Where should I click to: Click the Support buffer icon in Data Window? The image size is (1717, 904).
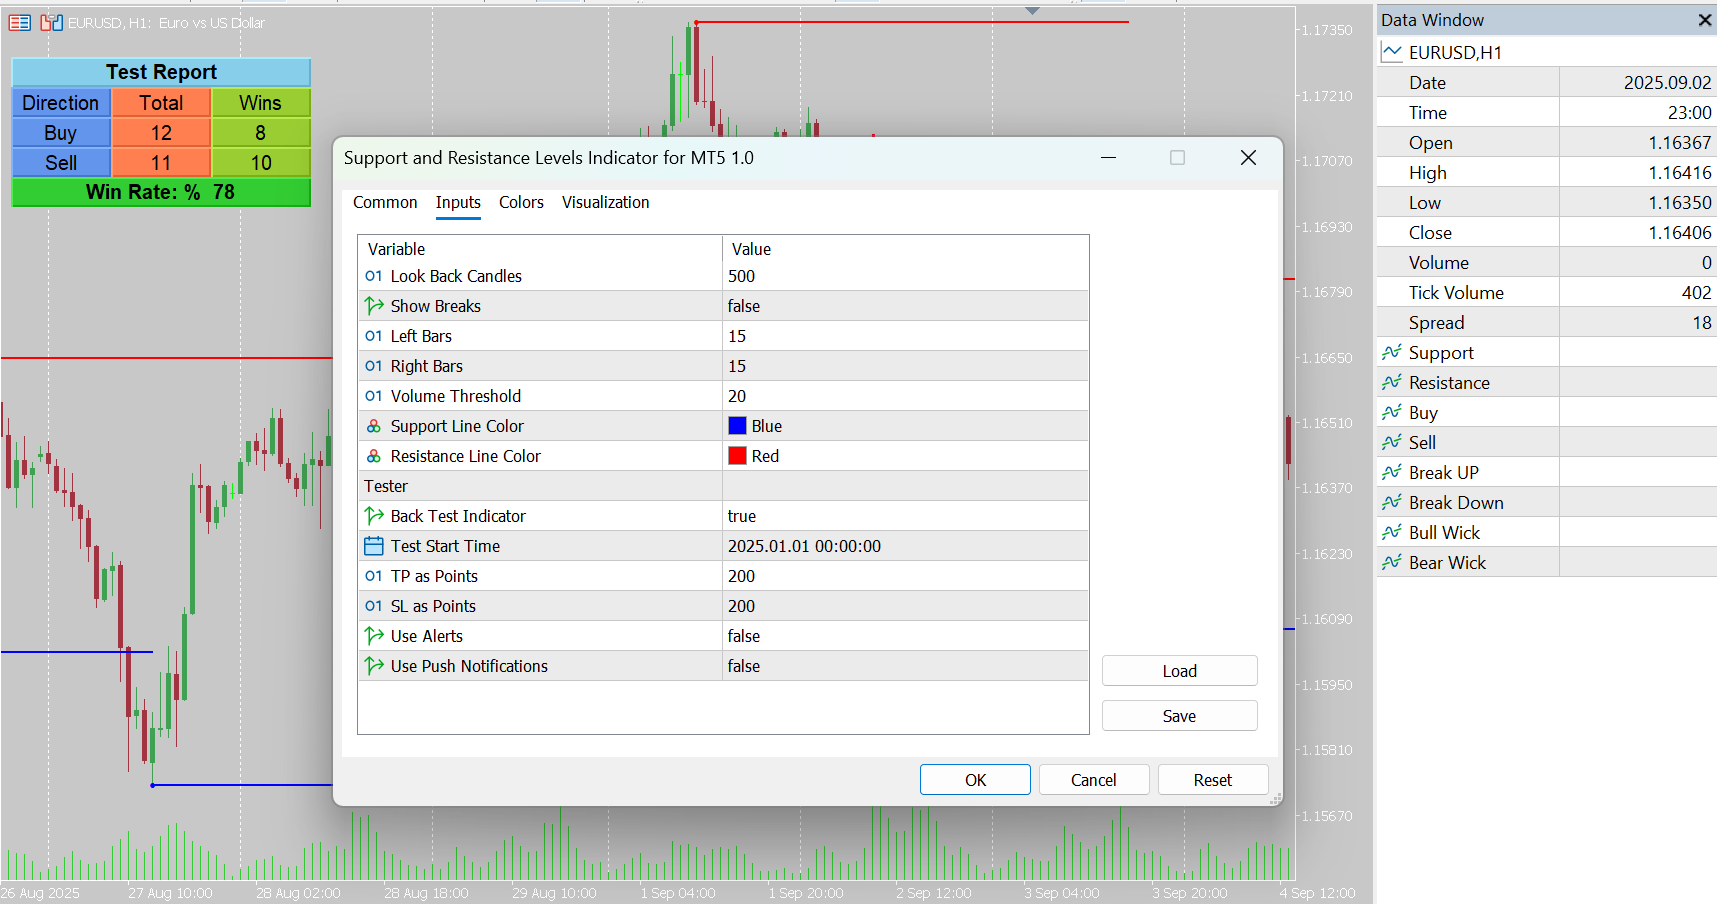(1392, 352)
